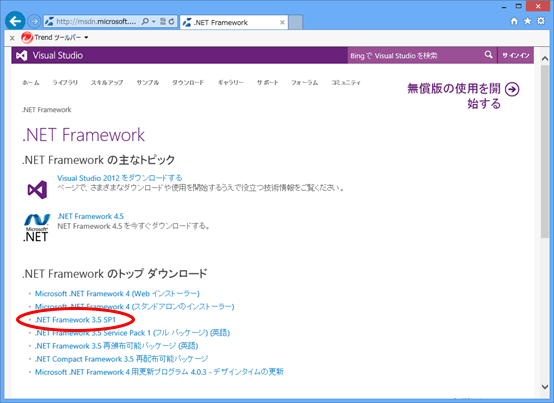Image resolution: width=554 pixels, height=403 pixels.
Task: Open the ダウンロード menu item
Action: click(x=188, y=83)
